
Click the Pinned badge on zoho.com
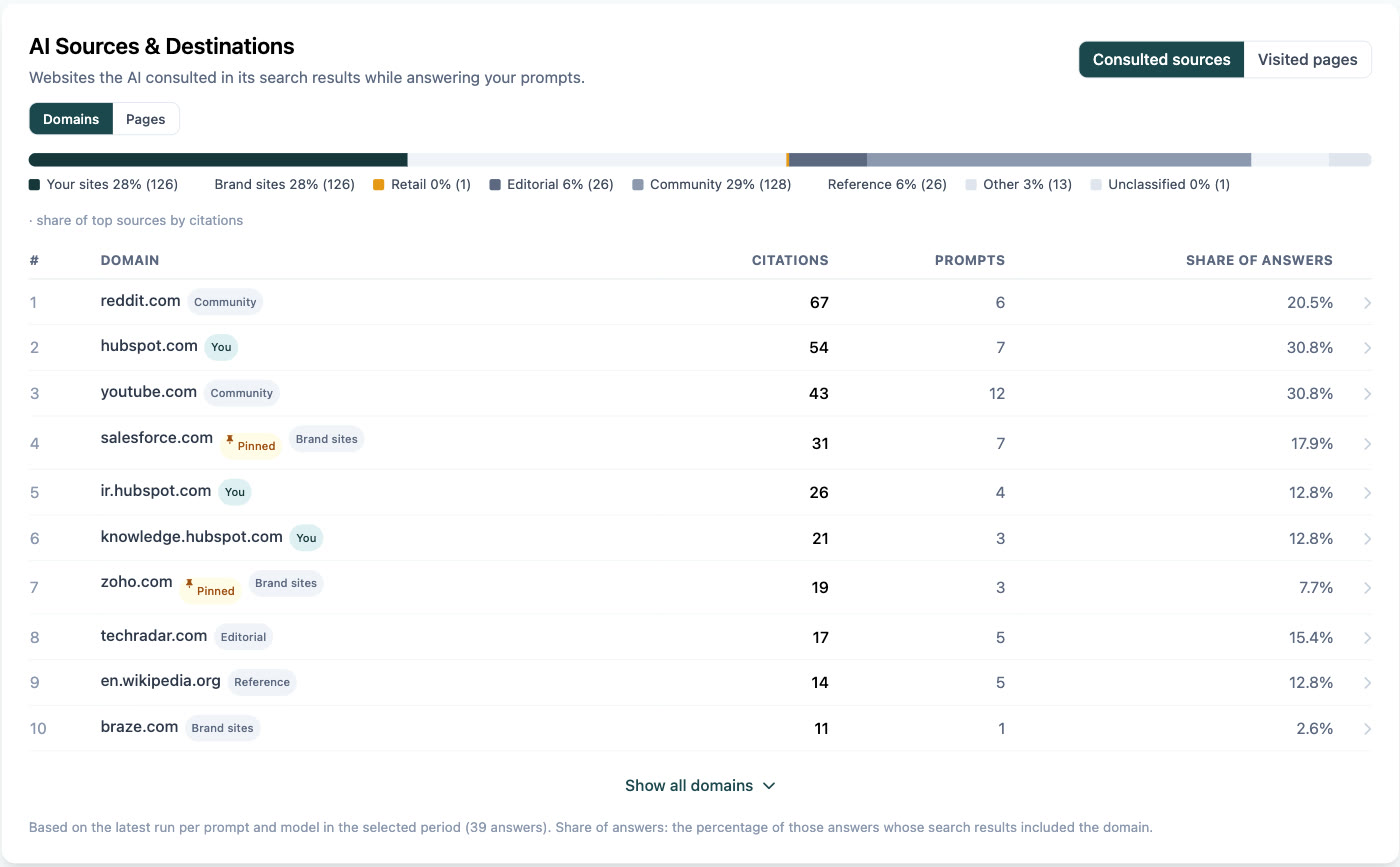[x=210, y=590]
